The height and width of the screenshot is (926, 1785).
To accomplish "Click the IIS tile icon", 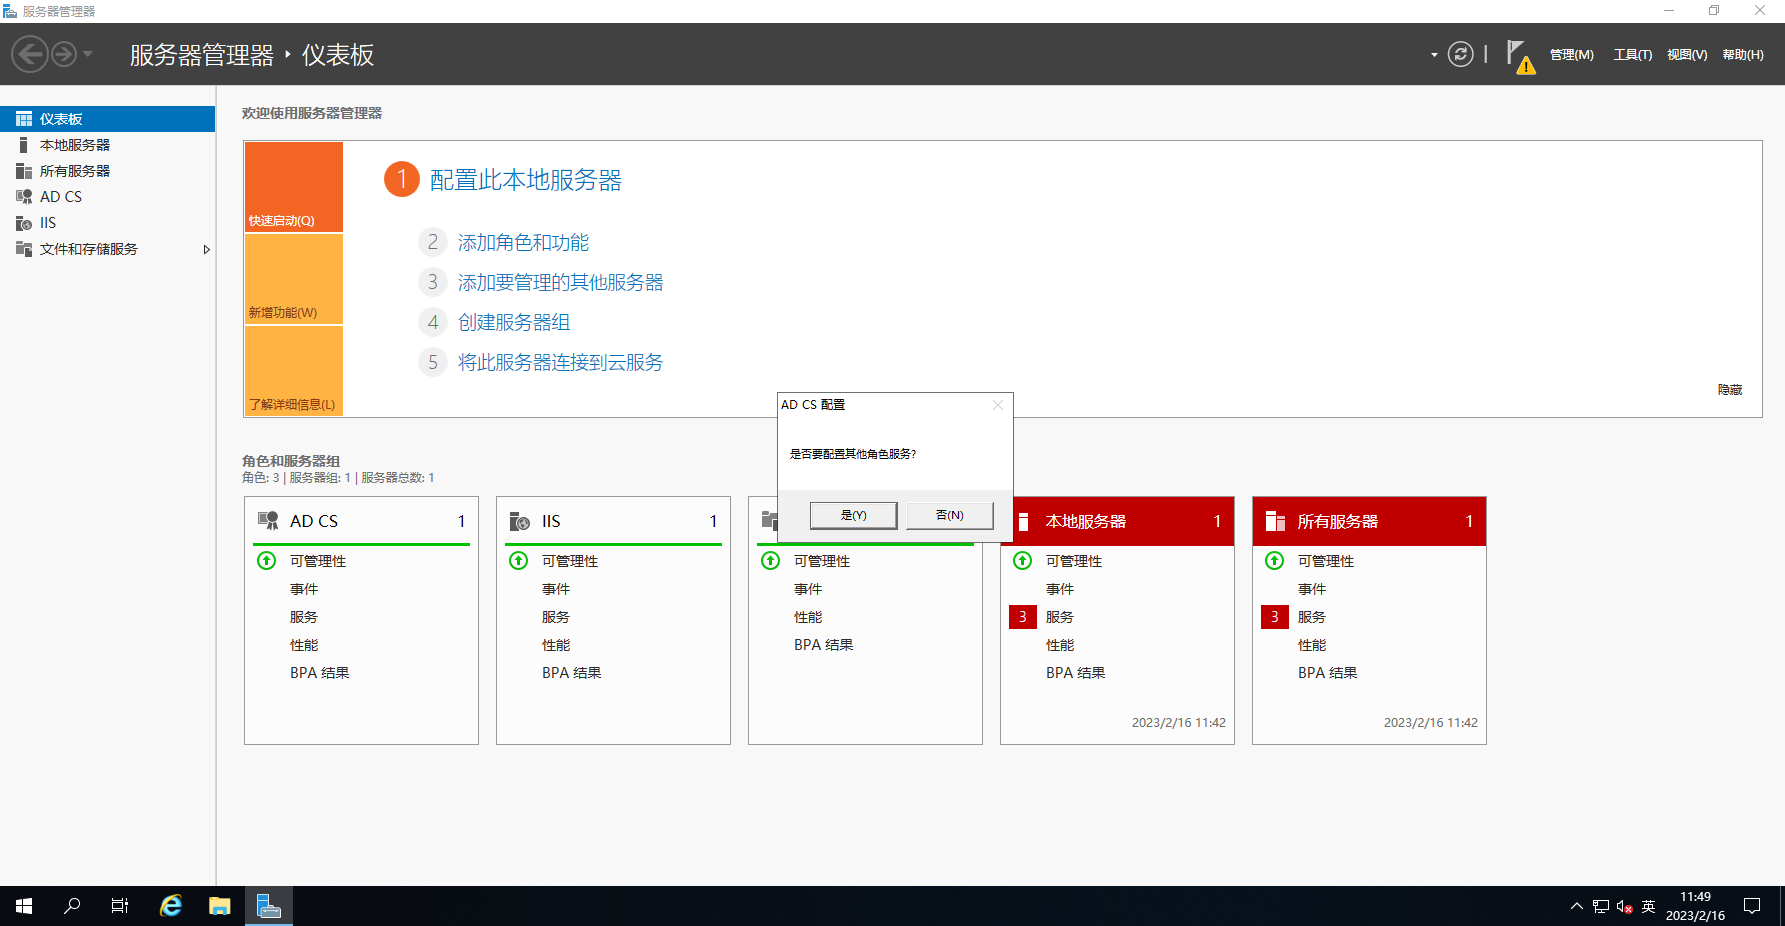I will (x=520, y=521).
